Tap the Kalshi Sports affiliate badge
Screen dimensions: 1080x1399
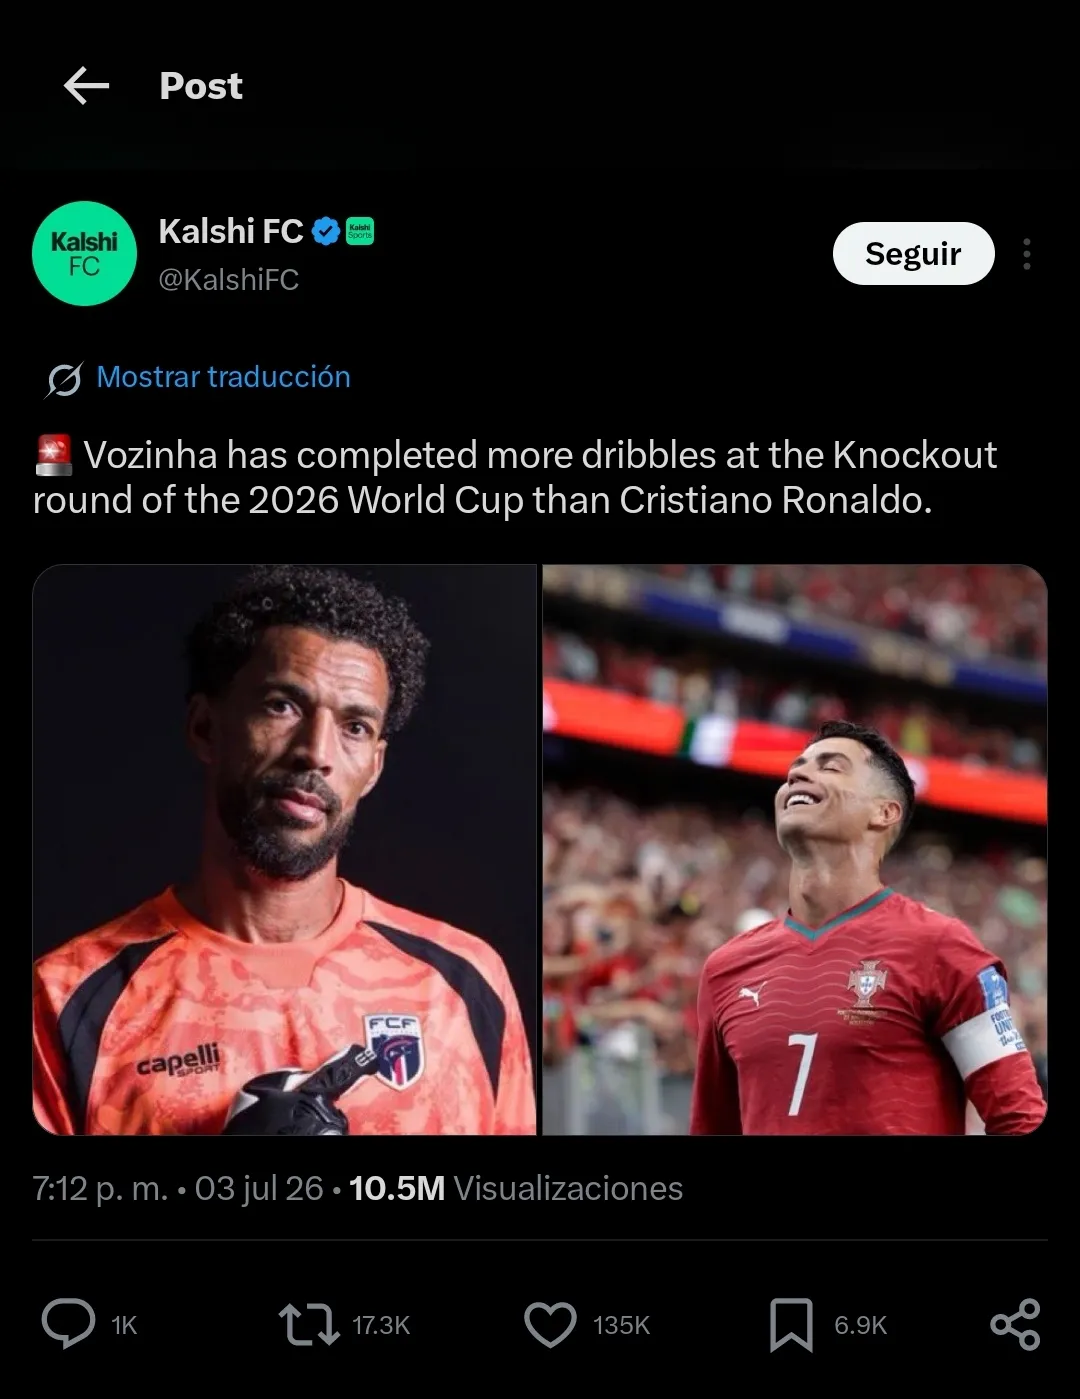coord(360,232)
